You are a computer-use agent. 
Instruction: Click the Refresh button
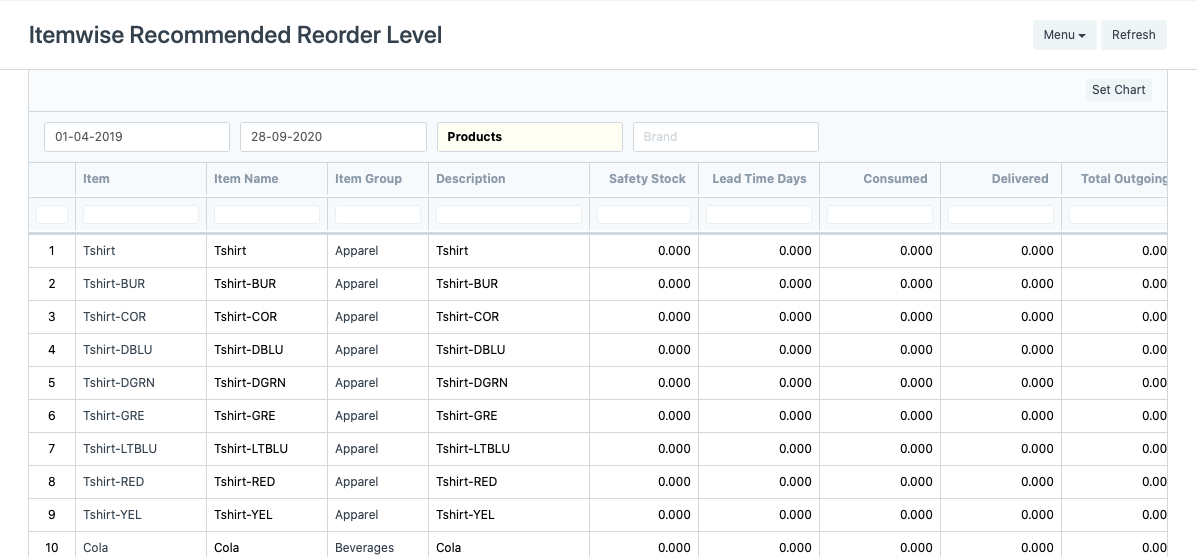pos(1133,35)
